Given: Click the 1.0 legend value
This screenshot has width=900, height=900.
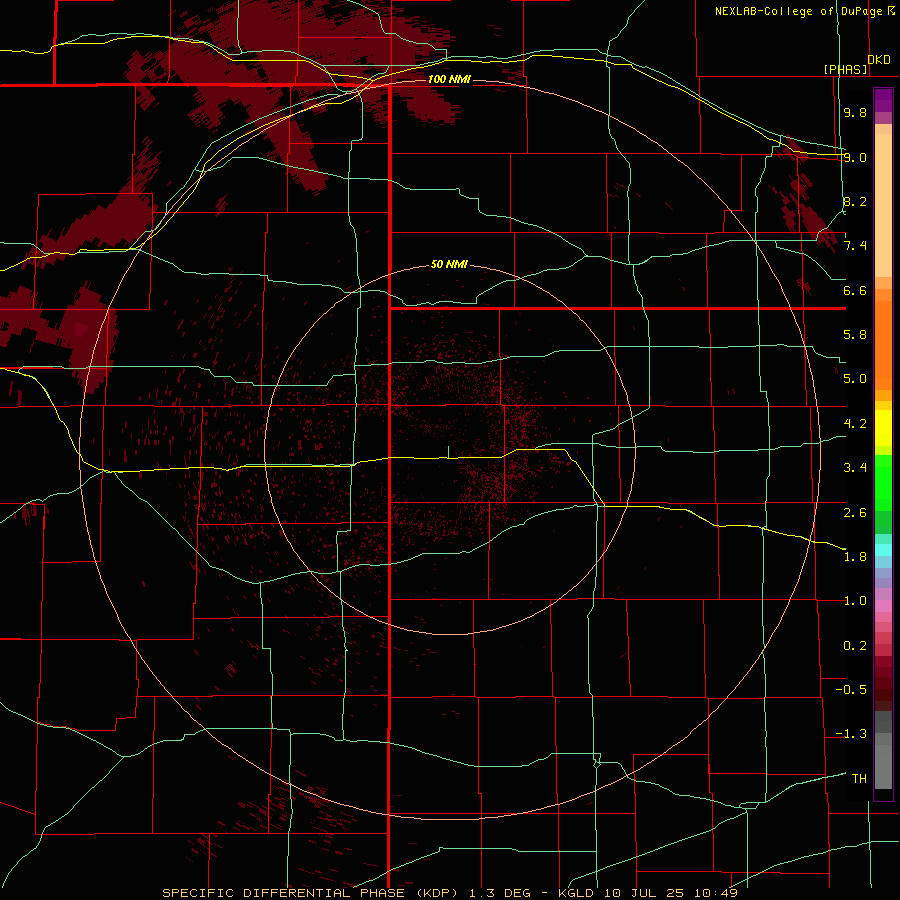Looking at the screenshot, I should 855,601.
